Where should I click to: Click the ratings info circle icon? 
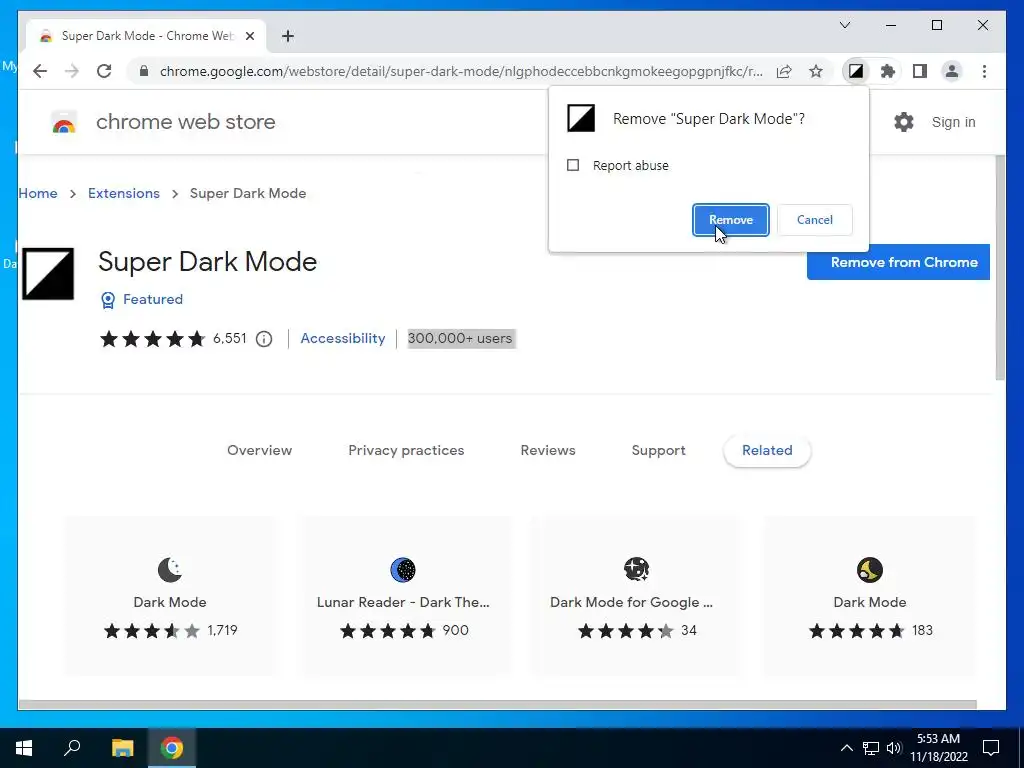tap(264, 339)
